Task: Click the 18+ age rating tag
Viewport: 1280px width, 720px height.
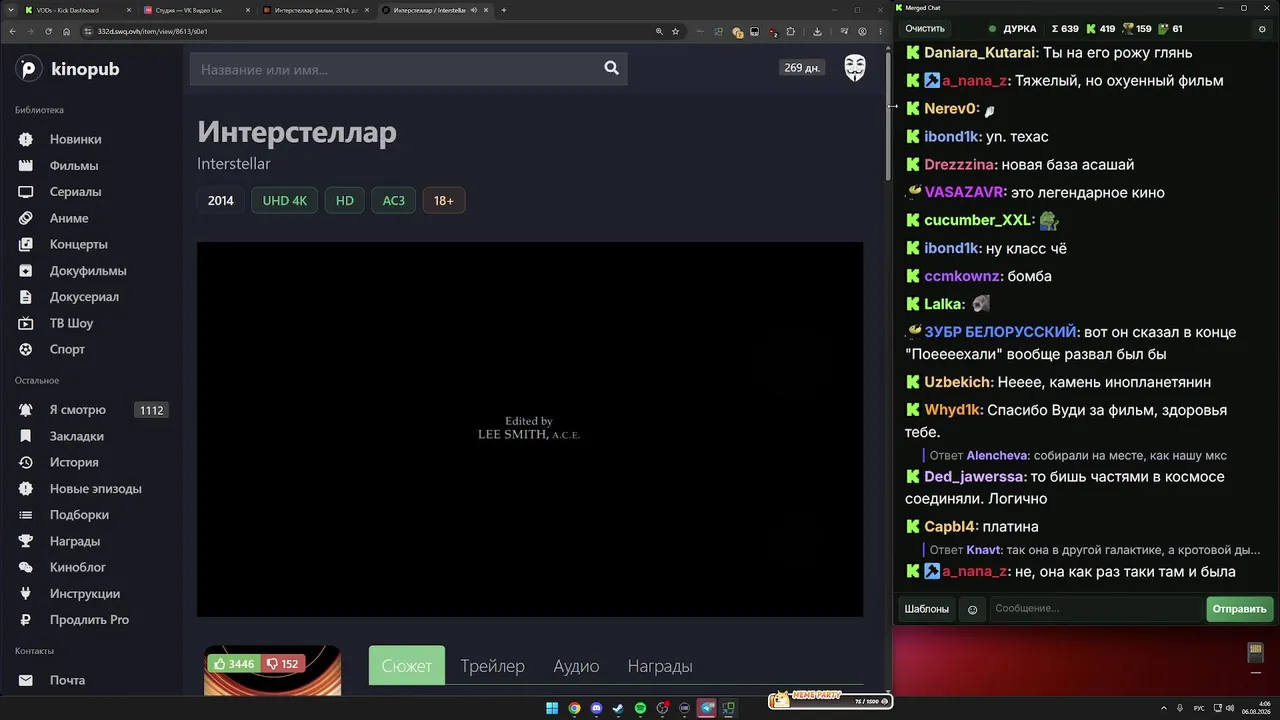Action: point(444,201)
